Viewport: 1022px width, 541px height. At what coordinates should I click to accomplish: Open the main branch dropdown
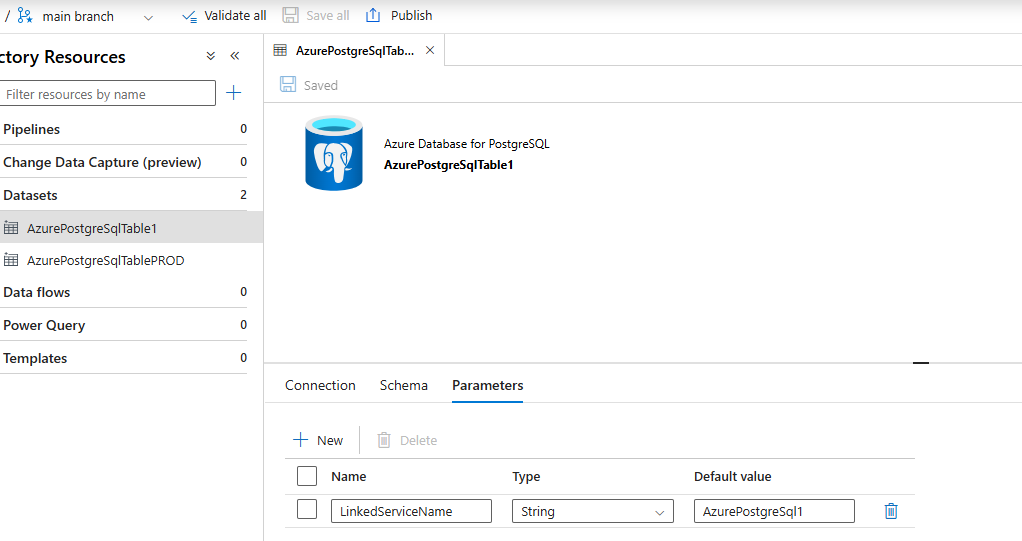(148, 18)
